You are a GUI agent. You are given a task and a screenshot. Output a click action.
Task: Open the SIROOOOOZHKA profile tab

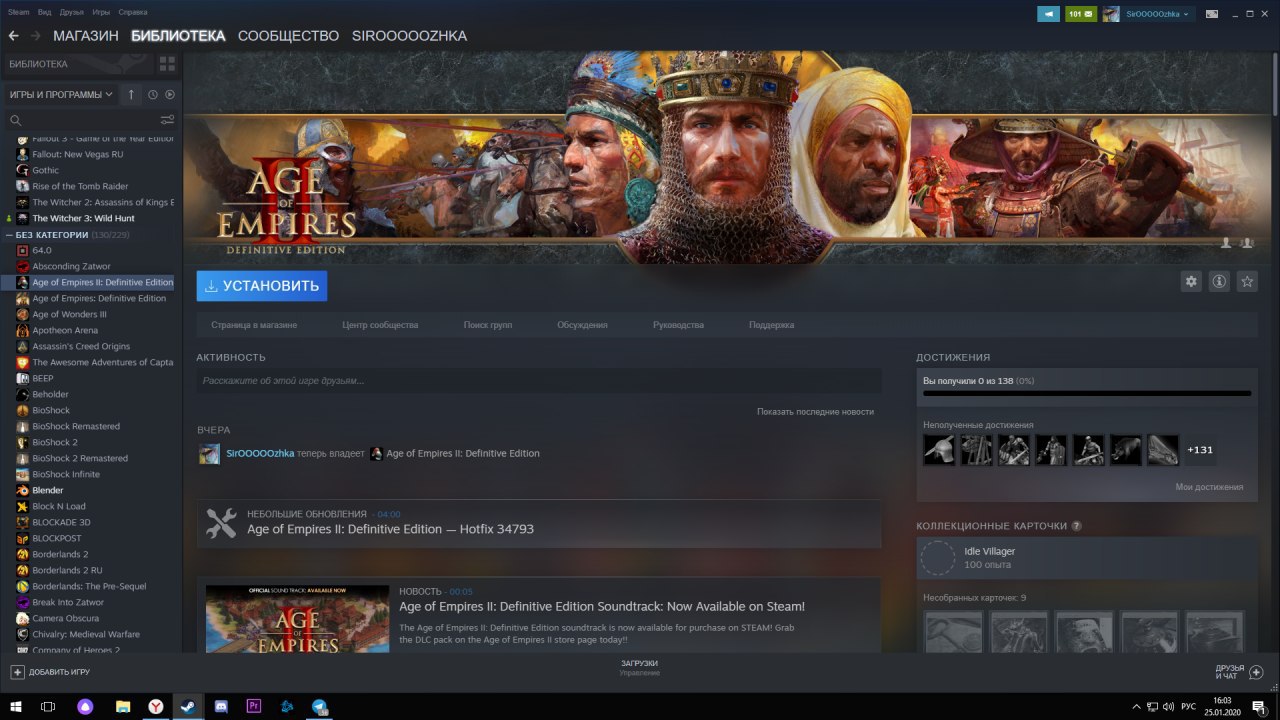(409, 36)
